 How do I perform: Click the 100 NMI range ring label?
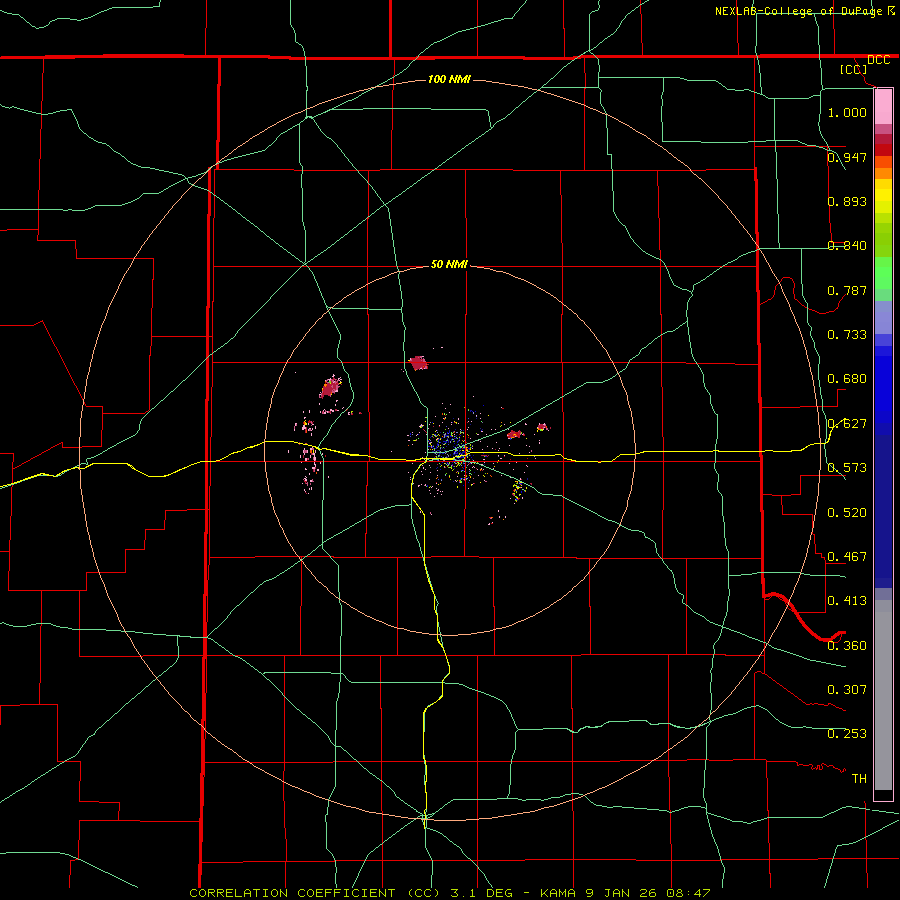449,79
